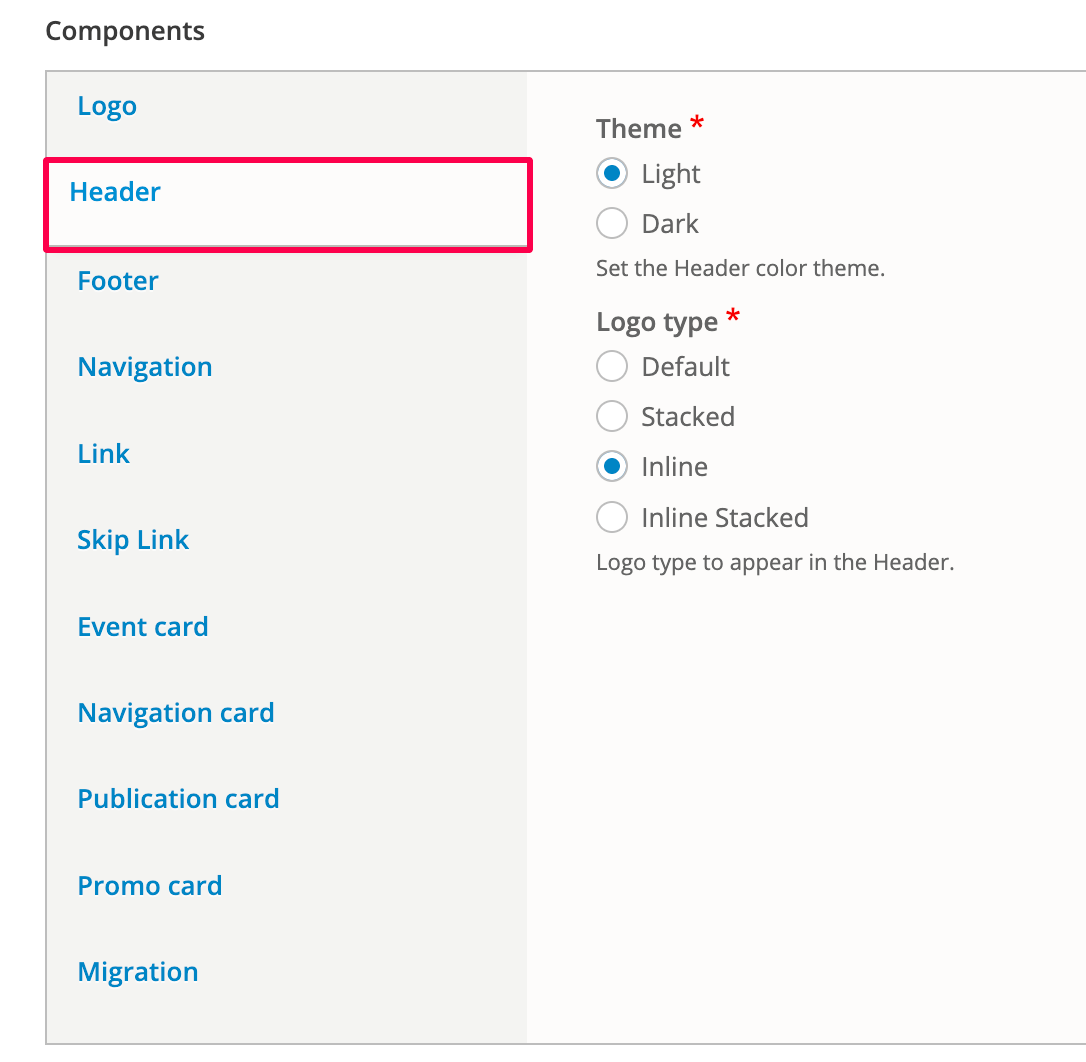Image resolution: width=1086 pixels, height=1062 pixels.
Task: Open the Logo vertical tab
Action: [x=107, y=106]
